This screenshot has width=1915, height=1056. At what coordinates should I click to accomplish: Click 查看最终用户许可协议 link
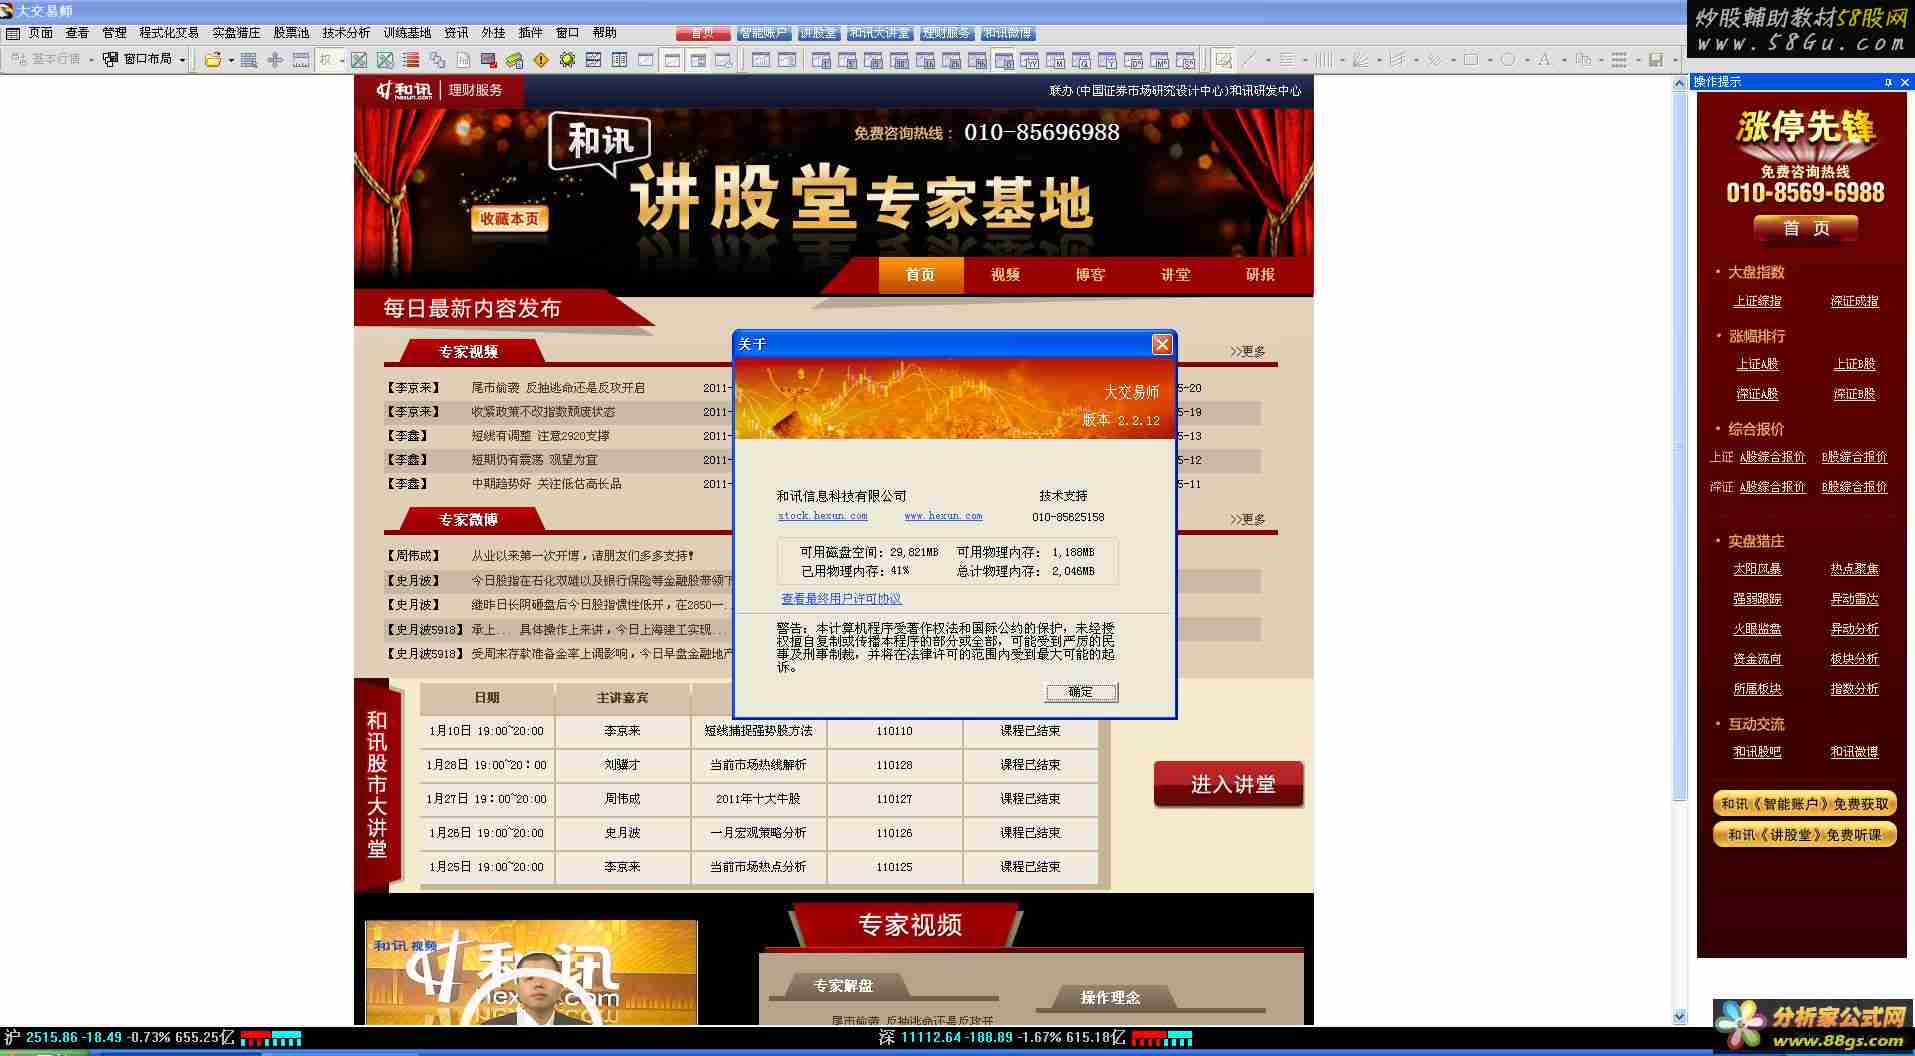(841, 599)
